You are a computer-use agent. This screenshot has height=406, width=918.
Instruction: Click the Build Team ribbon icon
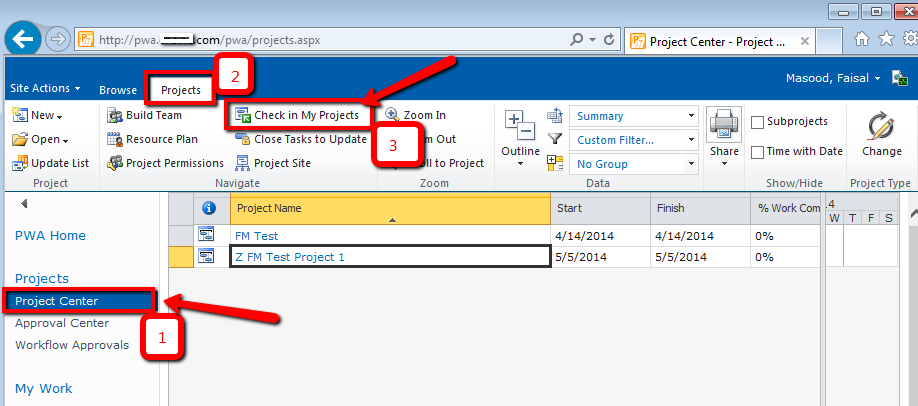[x=115, y=116]
